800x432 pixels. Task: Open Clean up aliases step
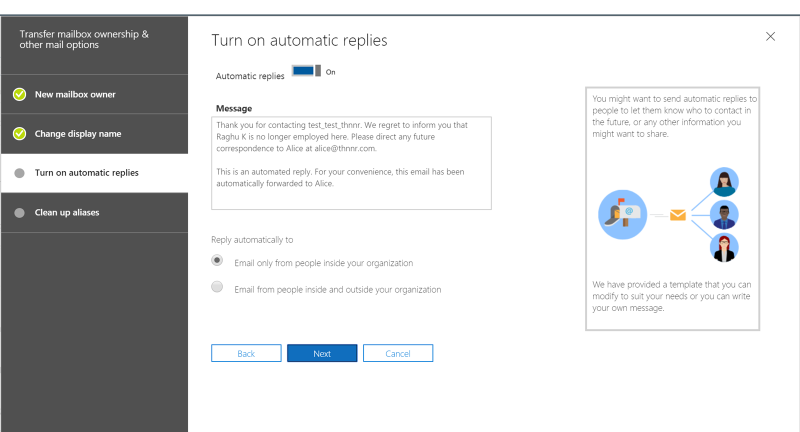coord(67,212)
